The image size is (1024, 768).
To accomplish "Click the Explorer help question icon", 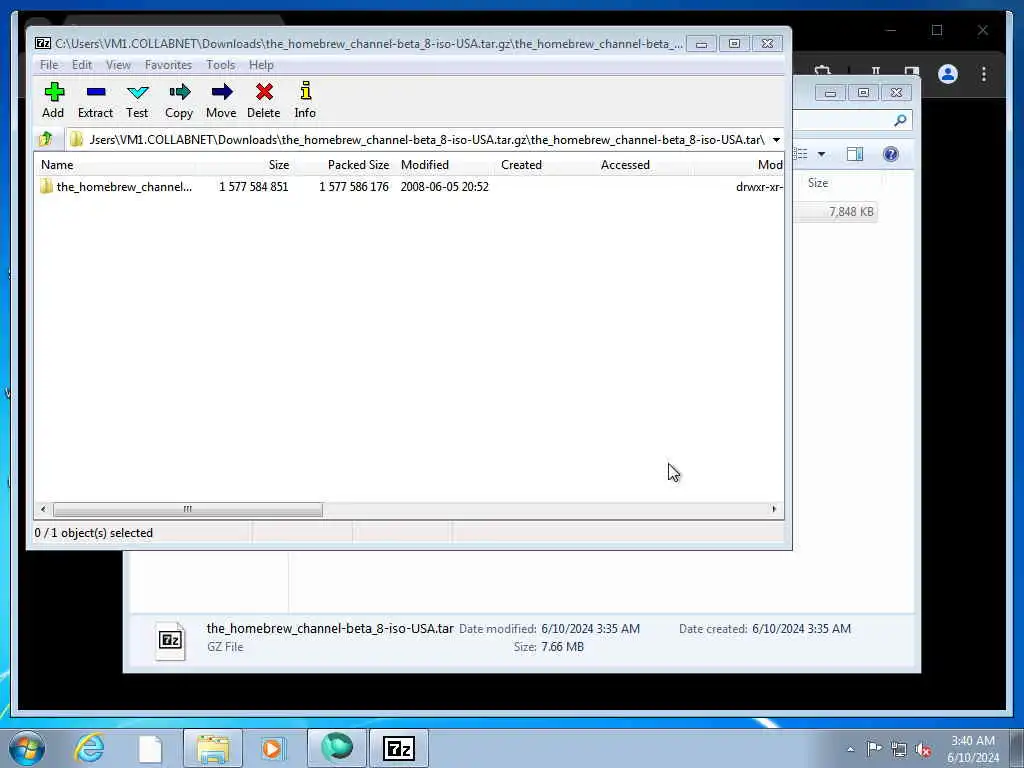I will coord(891,154).
